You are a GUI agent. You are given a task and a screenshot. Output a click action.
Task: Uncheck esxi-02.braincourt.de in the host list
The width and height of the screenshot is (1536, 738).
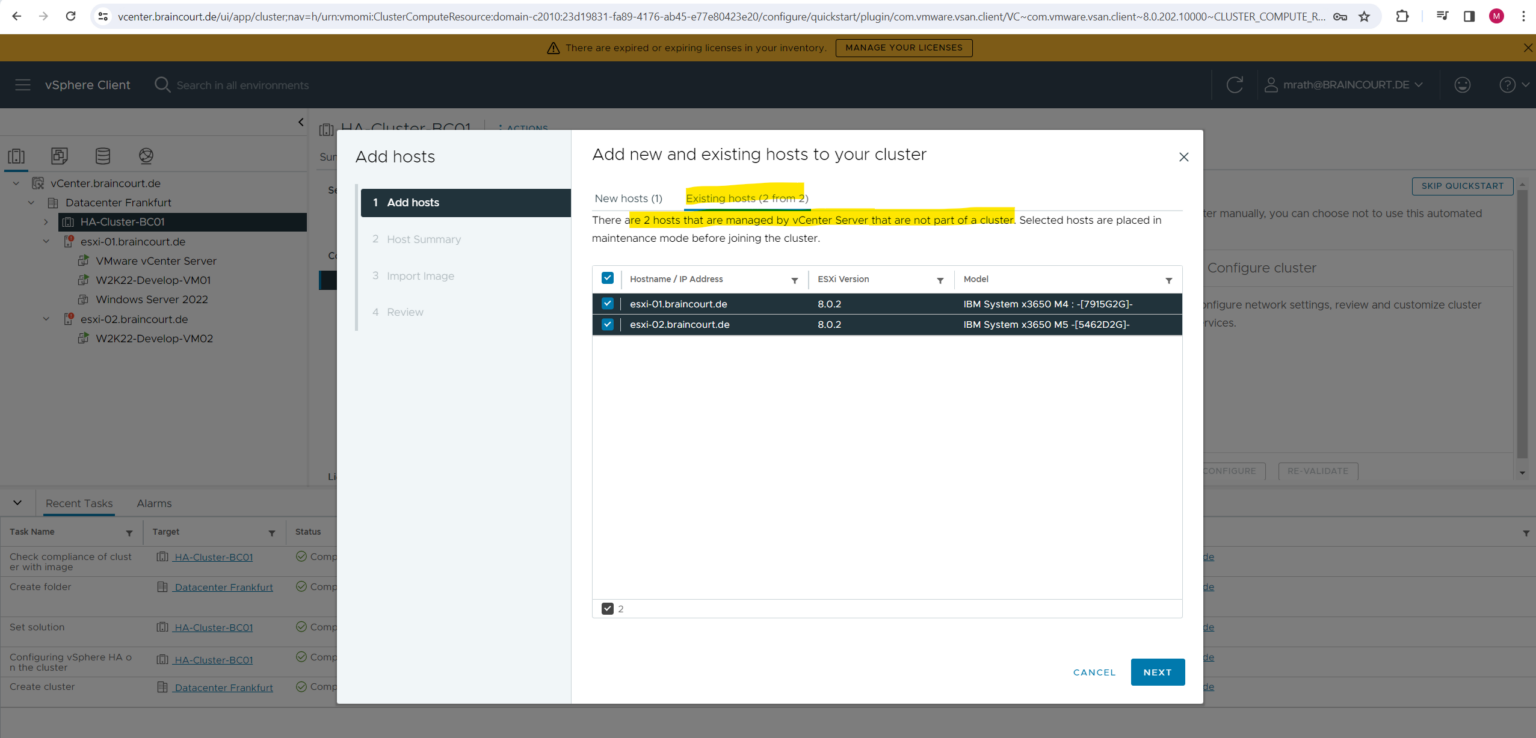coord(607,323)
